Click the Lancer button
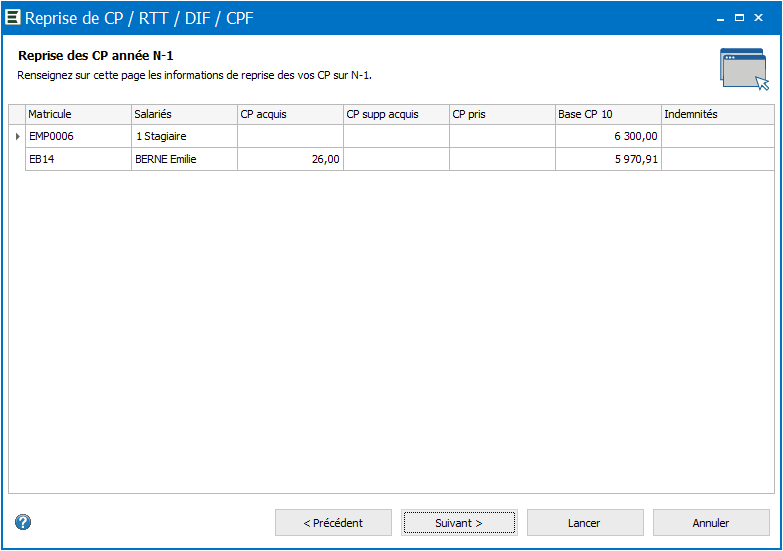 tap(585, 523)
